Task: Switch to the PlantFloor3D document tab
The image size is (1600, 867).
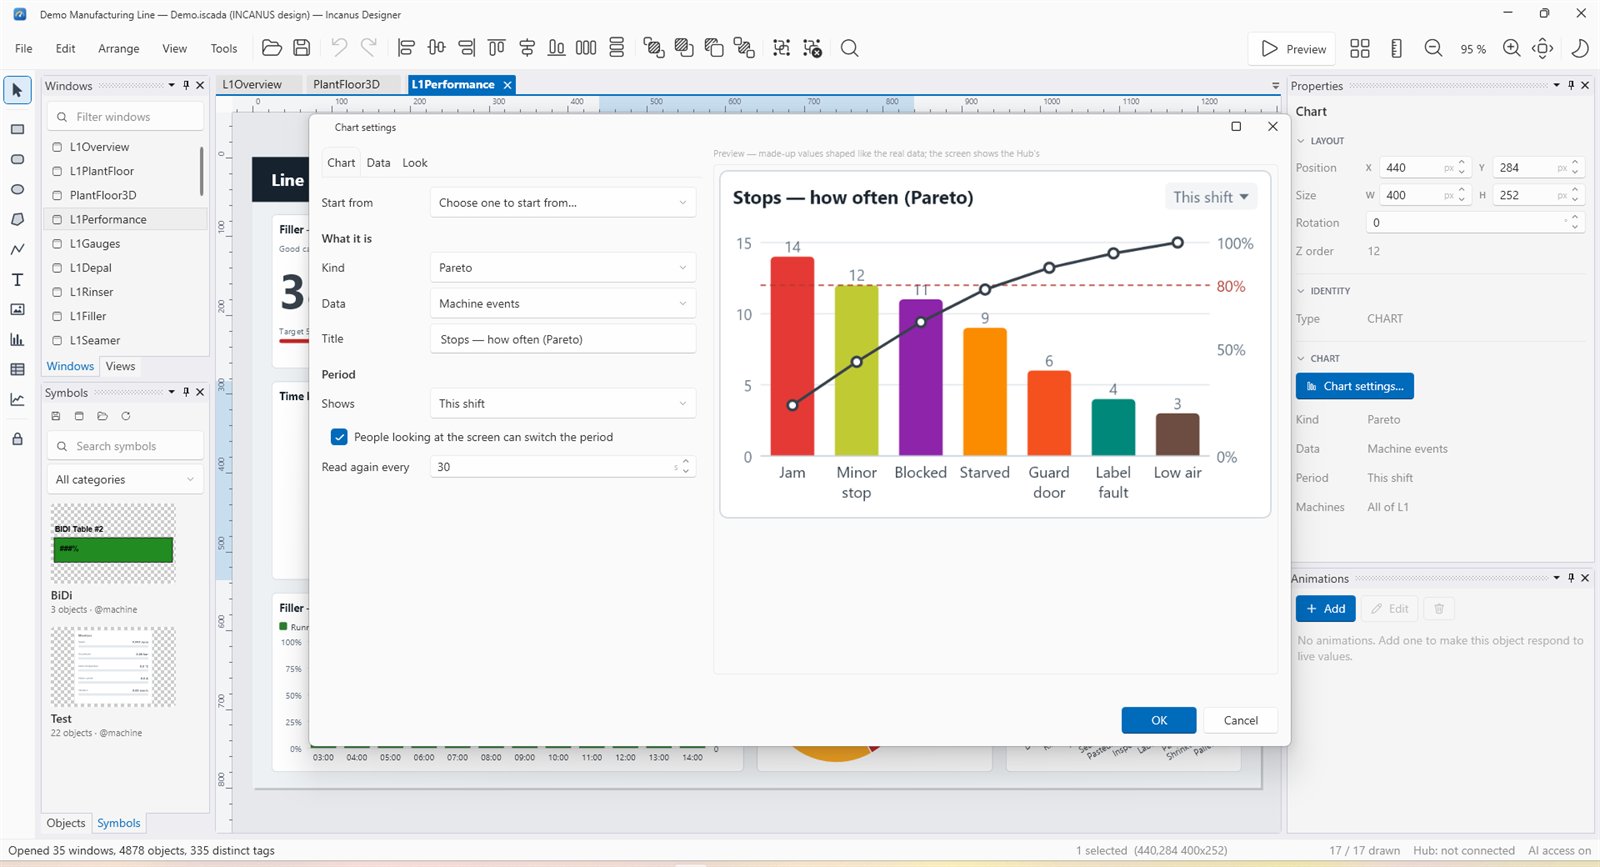Action: pyautogui.click(x=346, y=85)
